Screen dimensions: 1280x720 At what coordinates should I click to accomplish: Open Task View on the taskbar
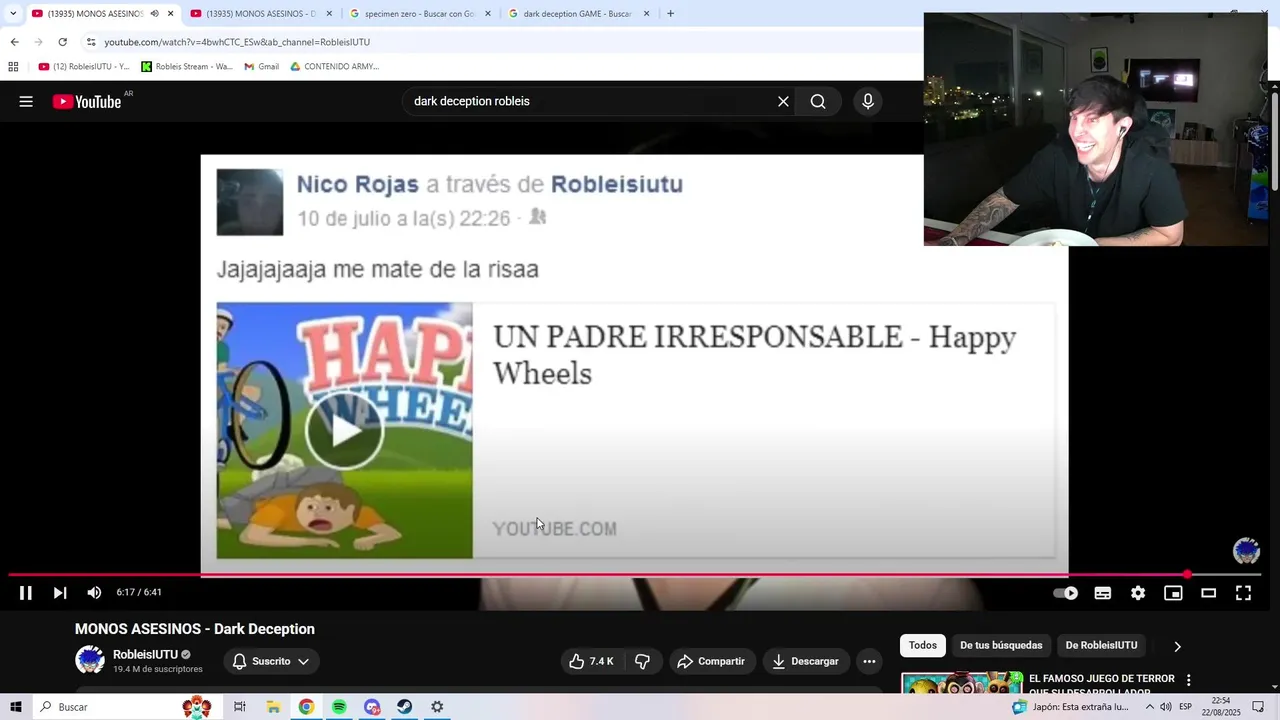(x=240, y=707)
